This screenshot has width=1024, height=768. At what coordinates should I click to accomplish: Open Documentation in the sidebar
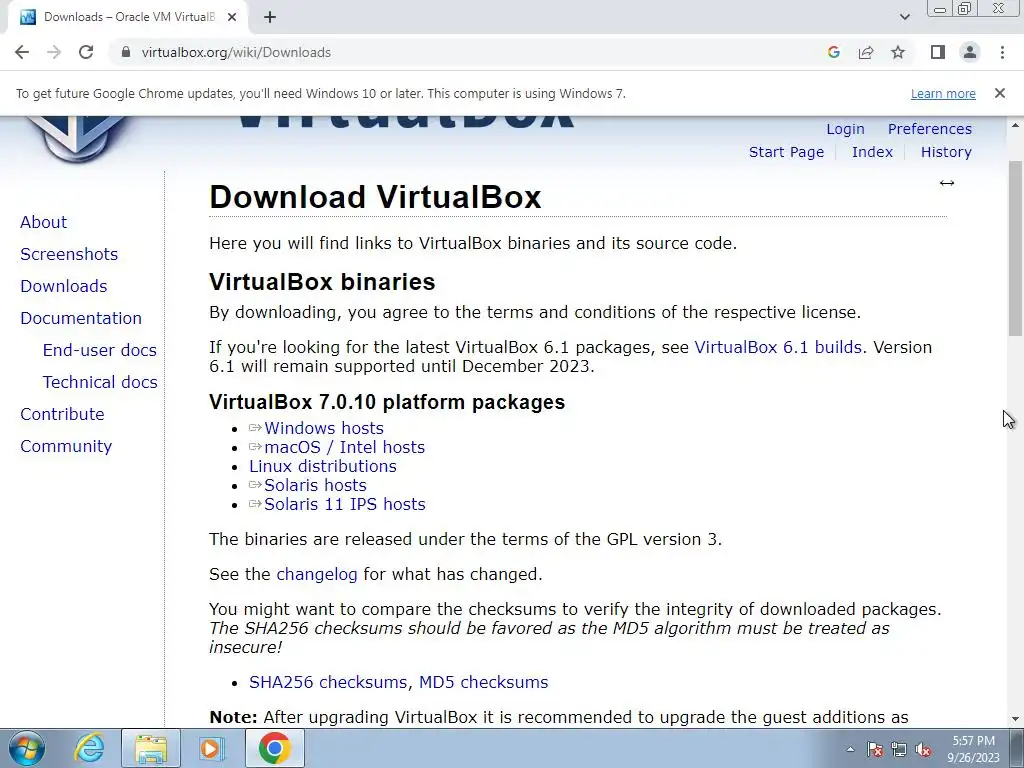click(80, 318)
